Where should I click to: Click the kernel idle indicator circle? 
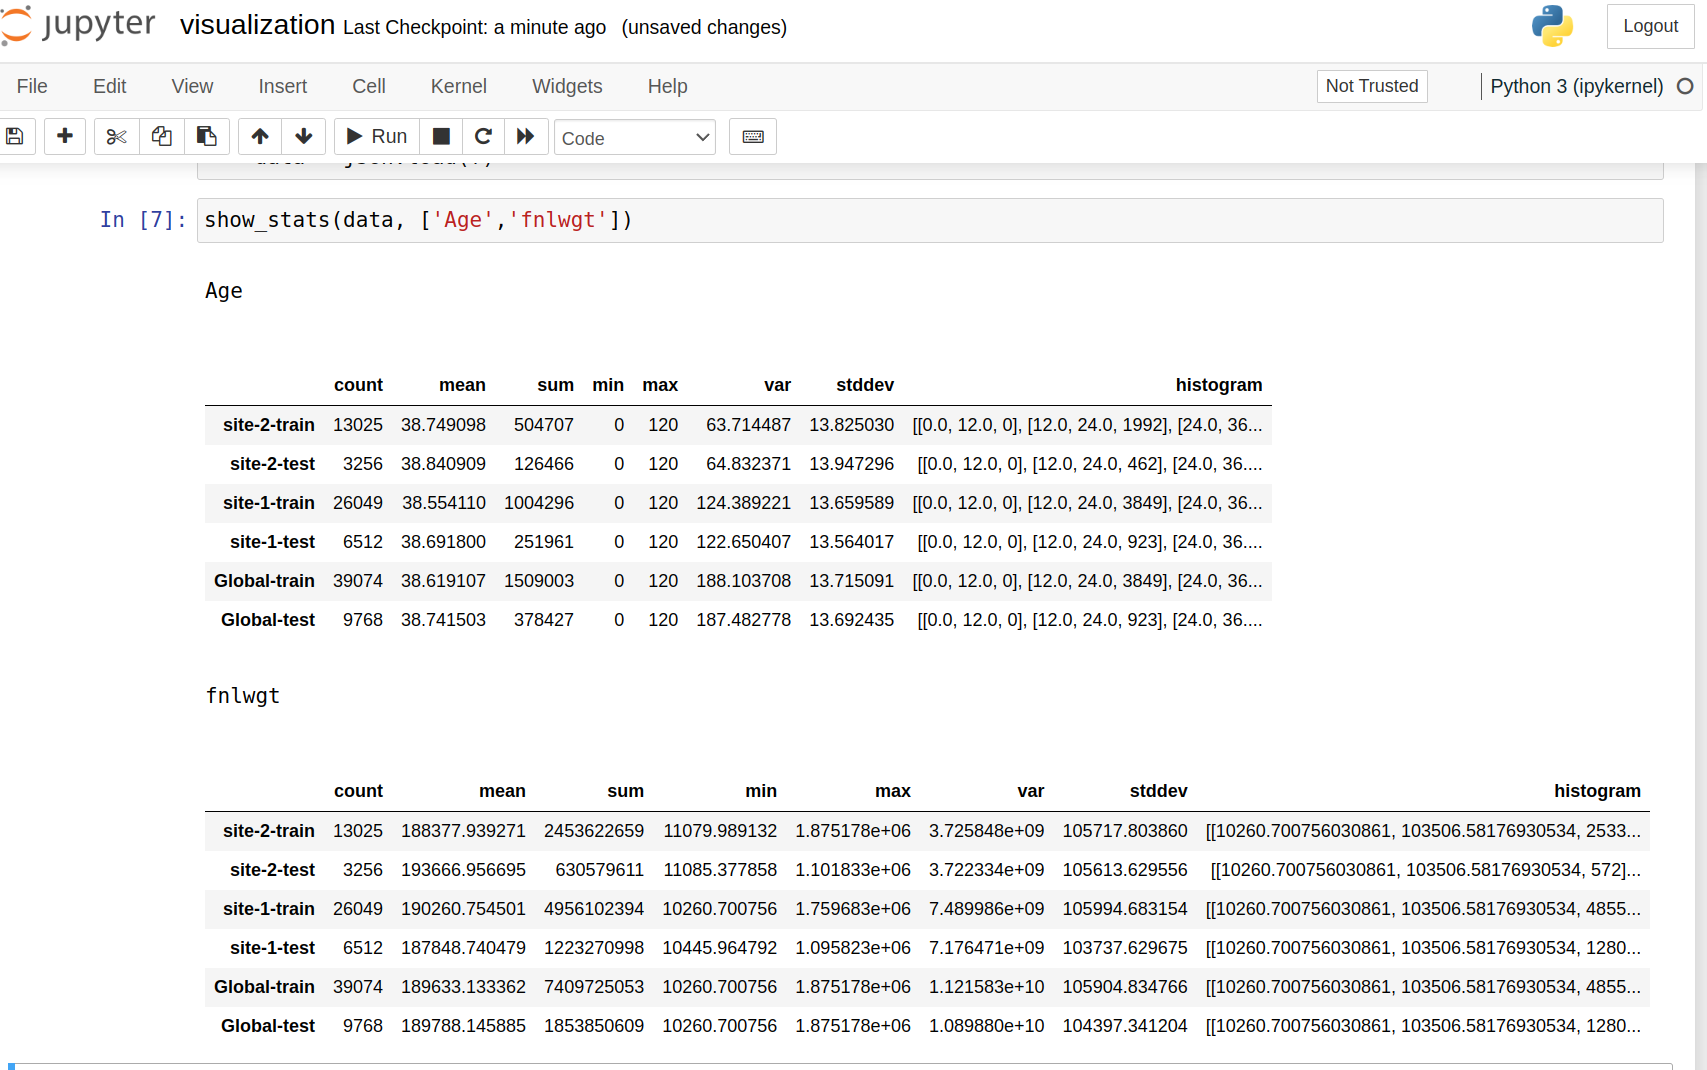click(1685, 86)
